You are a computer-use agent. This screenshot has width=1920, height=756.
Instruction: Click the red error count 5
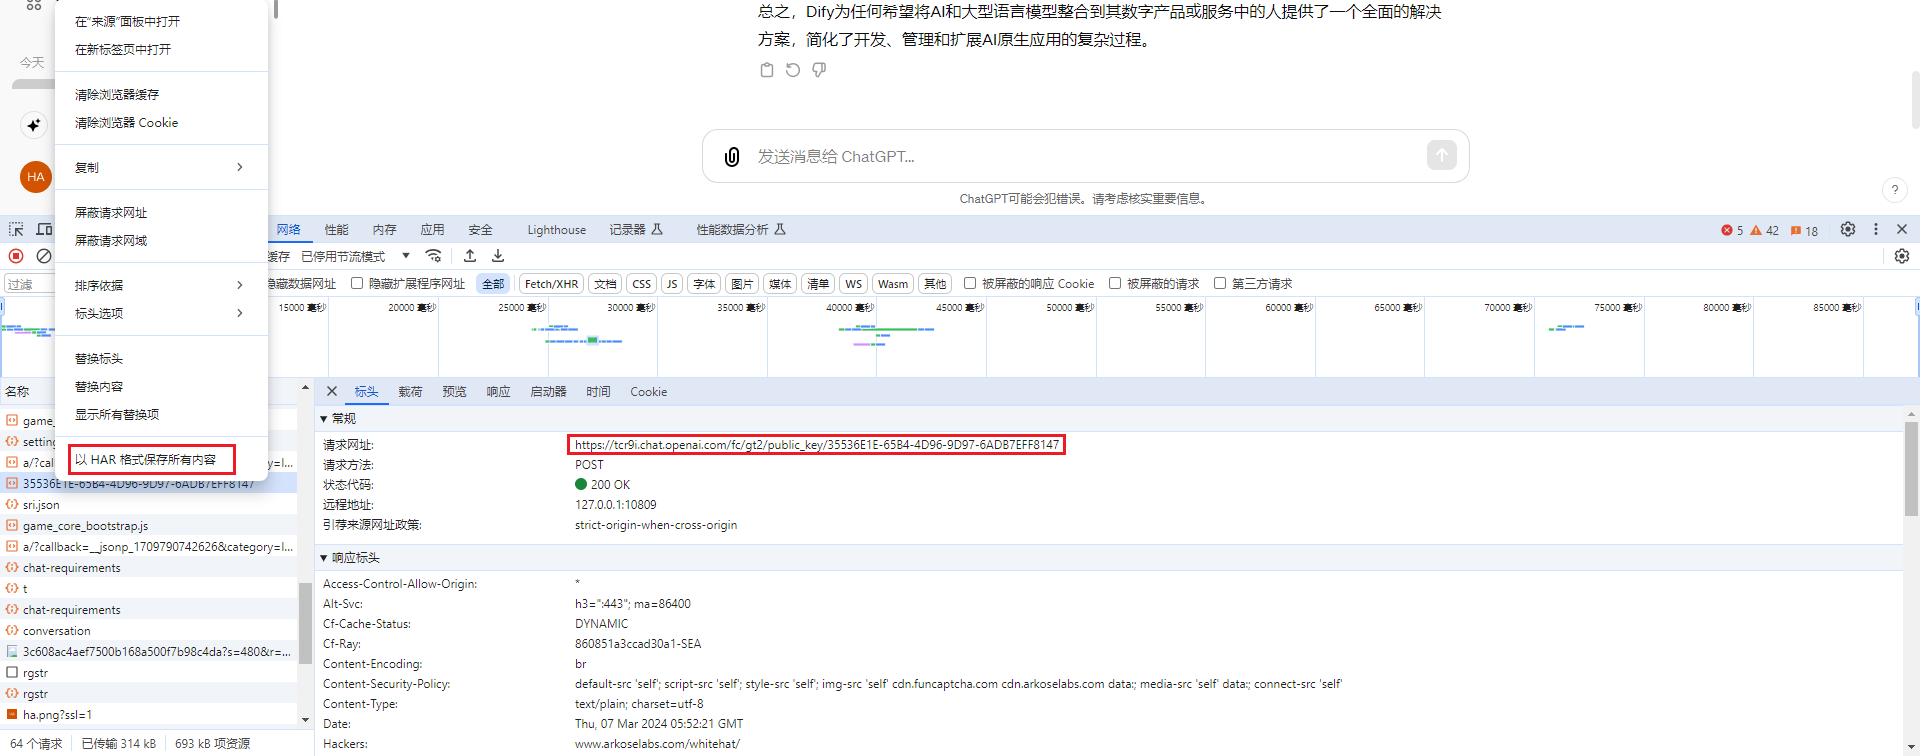pyautogui.click(x=1732, y=230)
